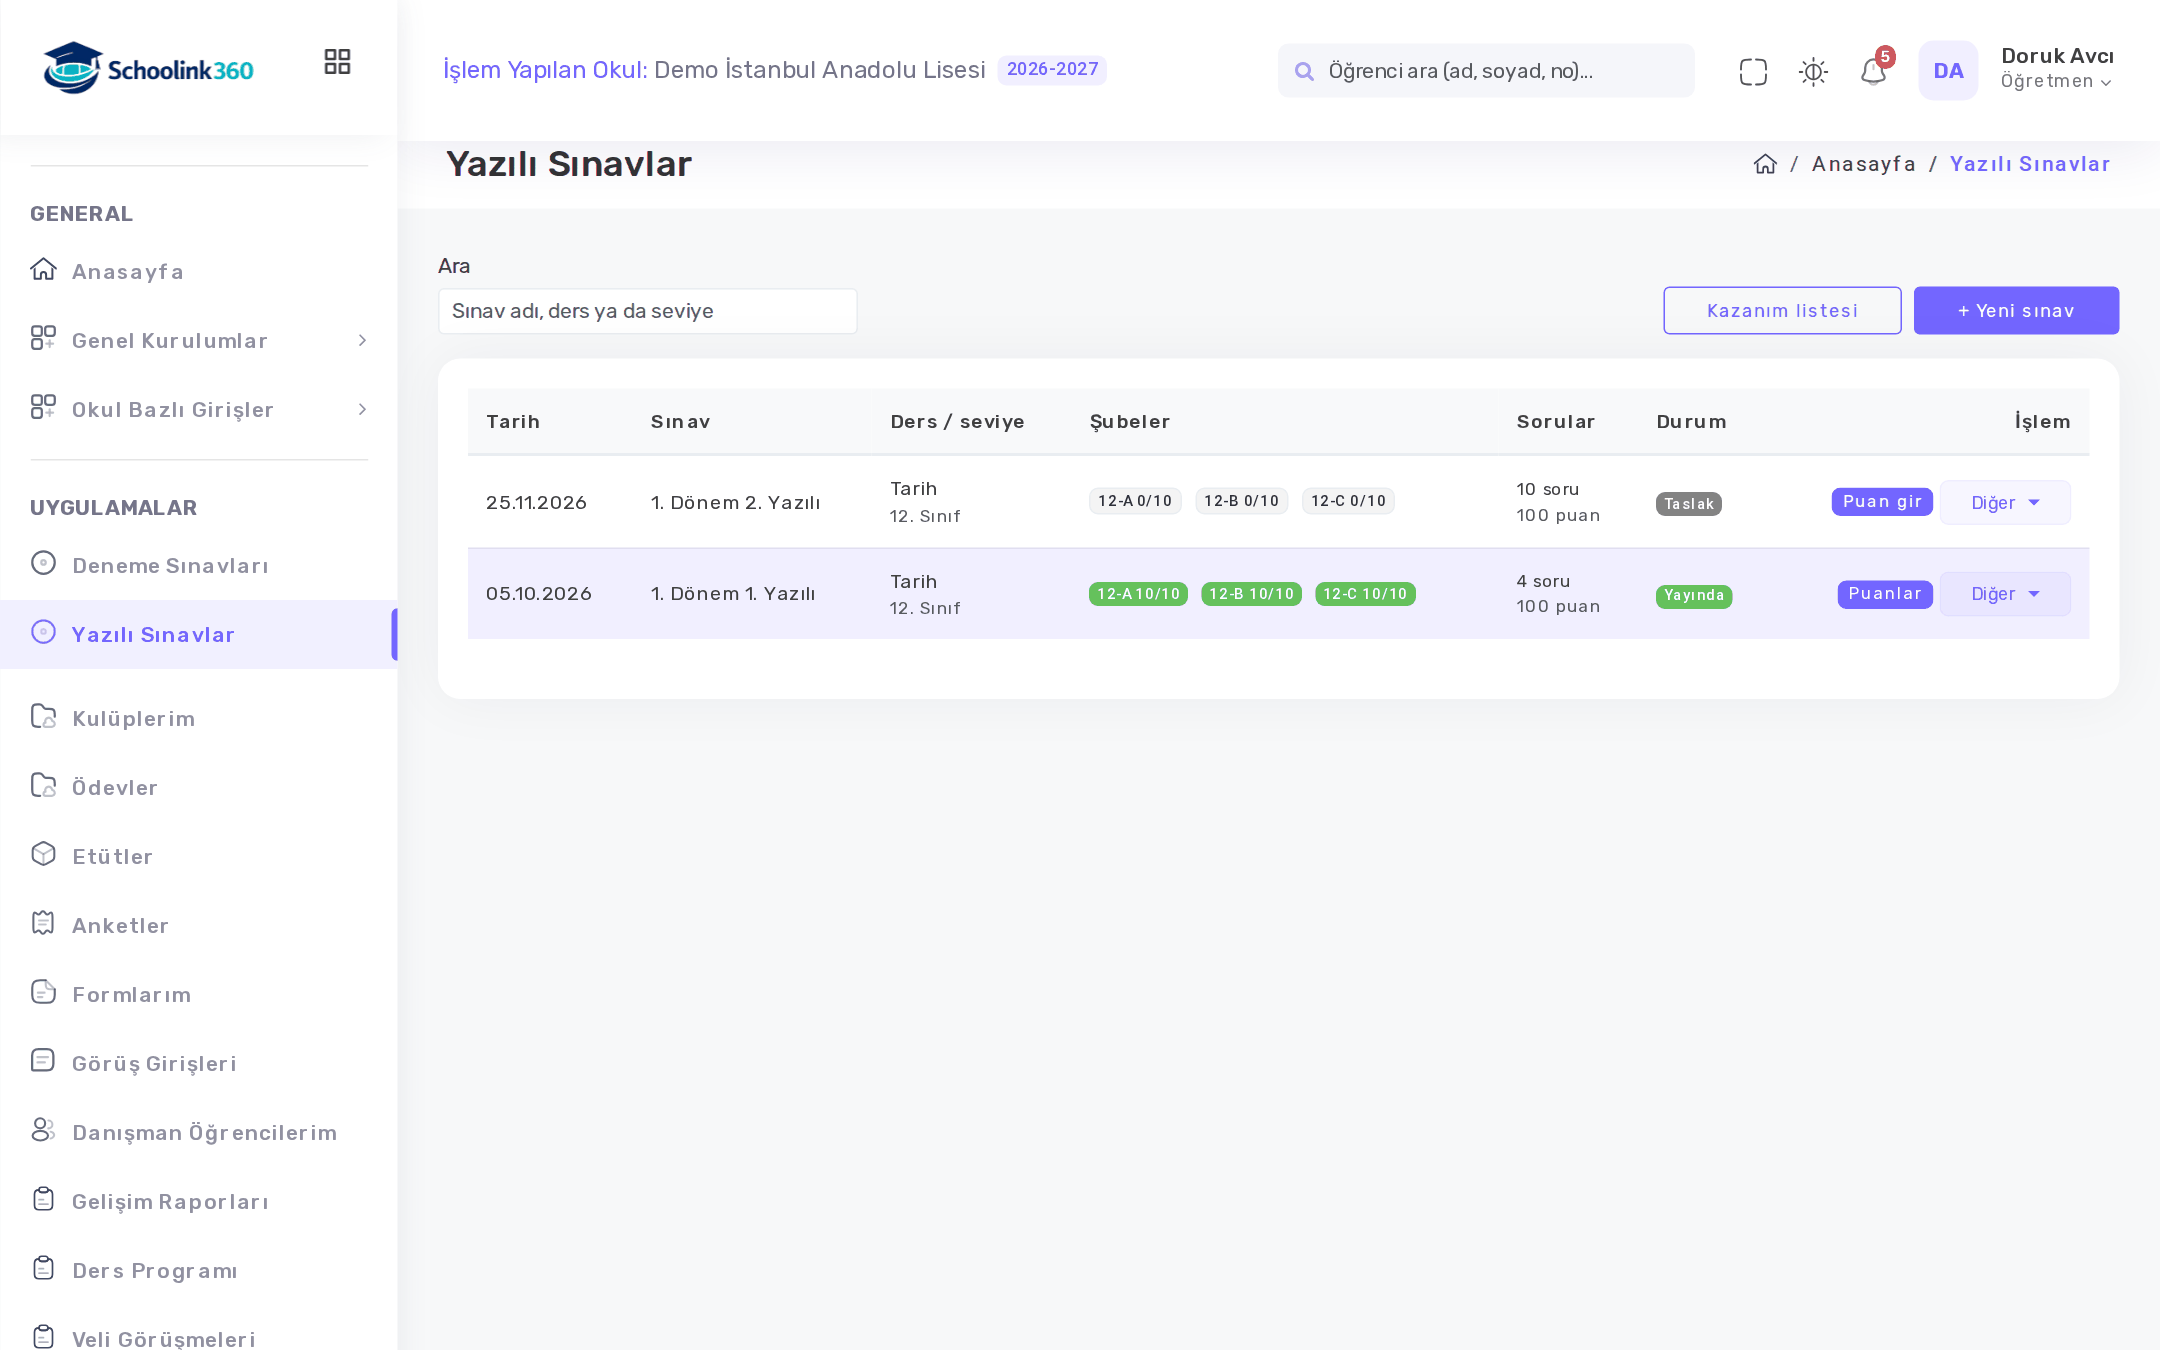
Task: Click the 12-B 10/10 green badge
Action: pyautogui.click(x=1251, y=594)
